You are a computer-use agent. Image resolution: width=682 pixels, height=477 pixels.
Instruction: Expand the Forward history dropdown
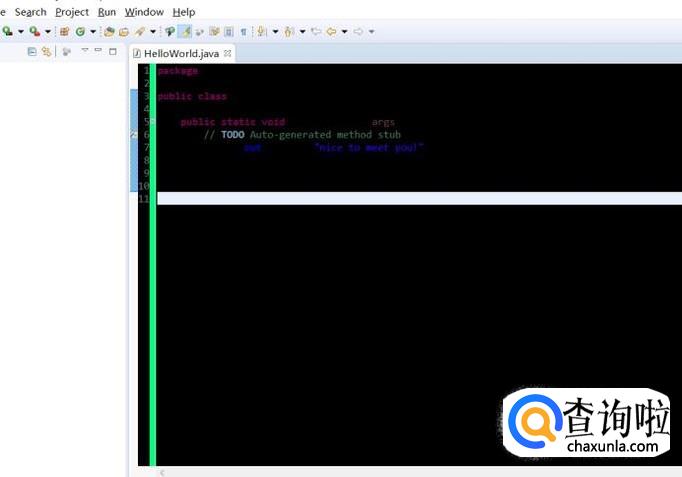(x=371, y=31)
